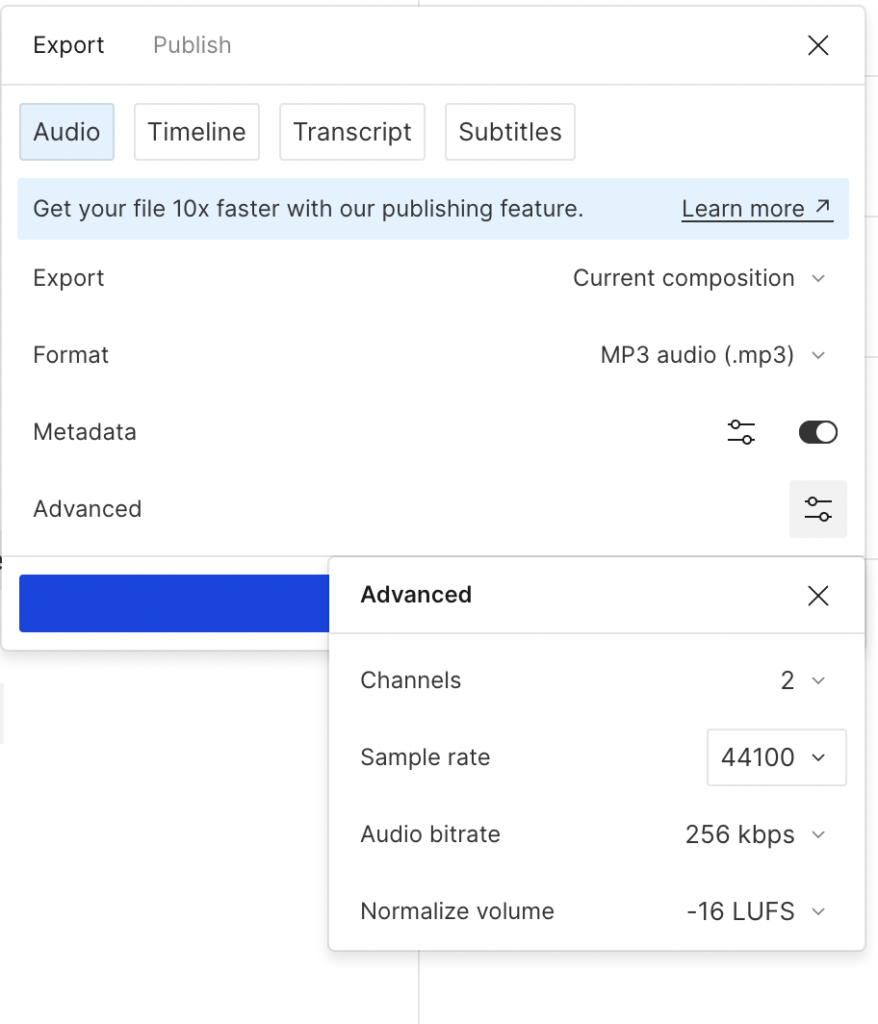Close the Export dialog
The width and height of the screenshot is (878, 1024).
coord(818,45)
